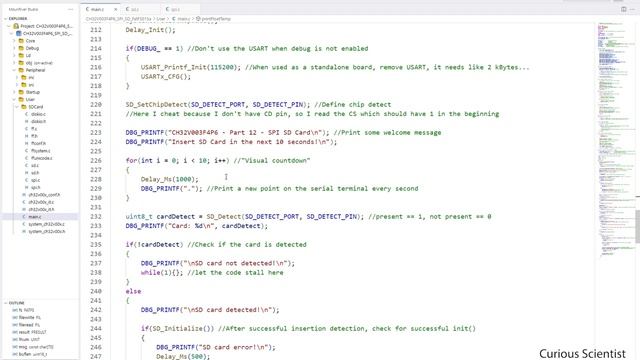Click the obj folder icon

click(x=21, y=63)
